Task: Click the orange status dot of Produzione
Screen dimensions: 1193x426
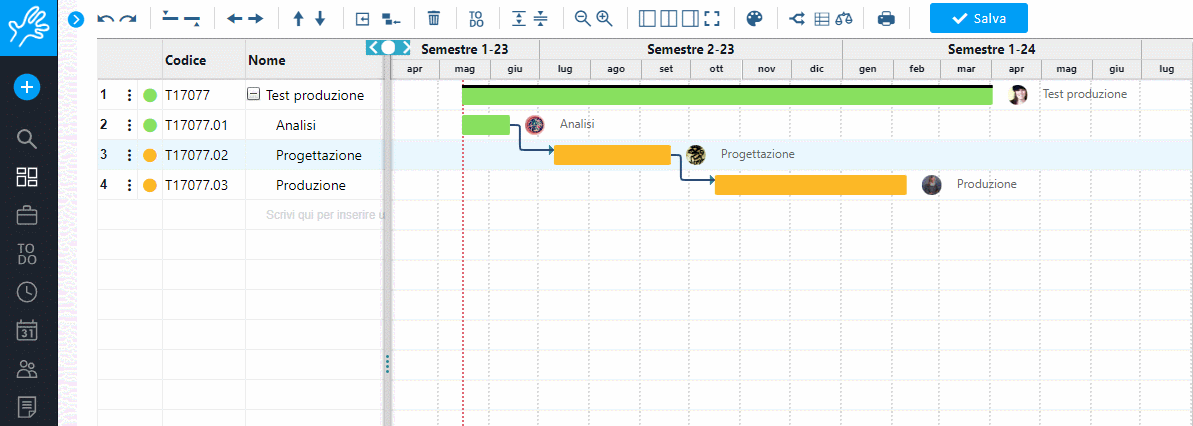Action: tap(150, 185)
